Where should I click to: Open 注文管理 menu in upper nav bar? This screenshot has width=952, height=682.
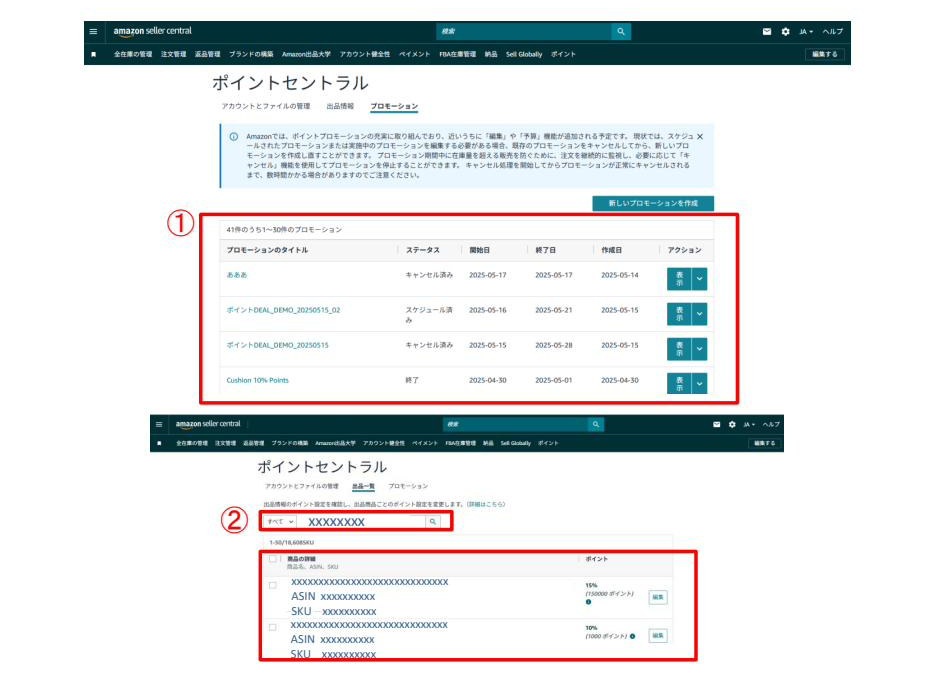tap(174, 54)
